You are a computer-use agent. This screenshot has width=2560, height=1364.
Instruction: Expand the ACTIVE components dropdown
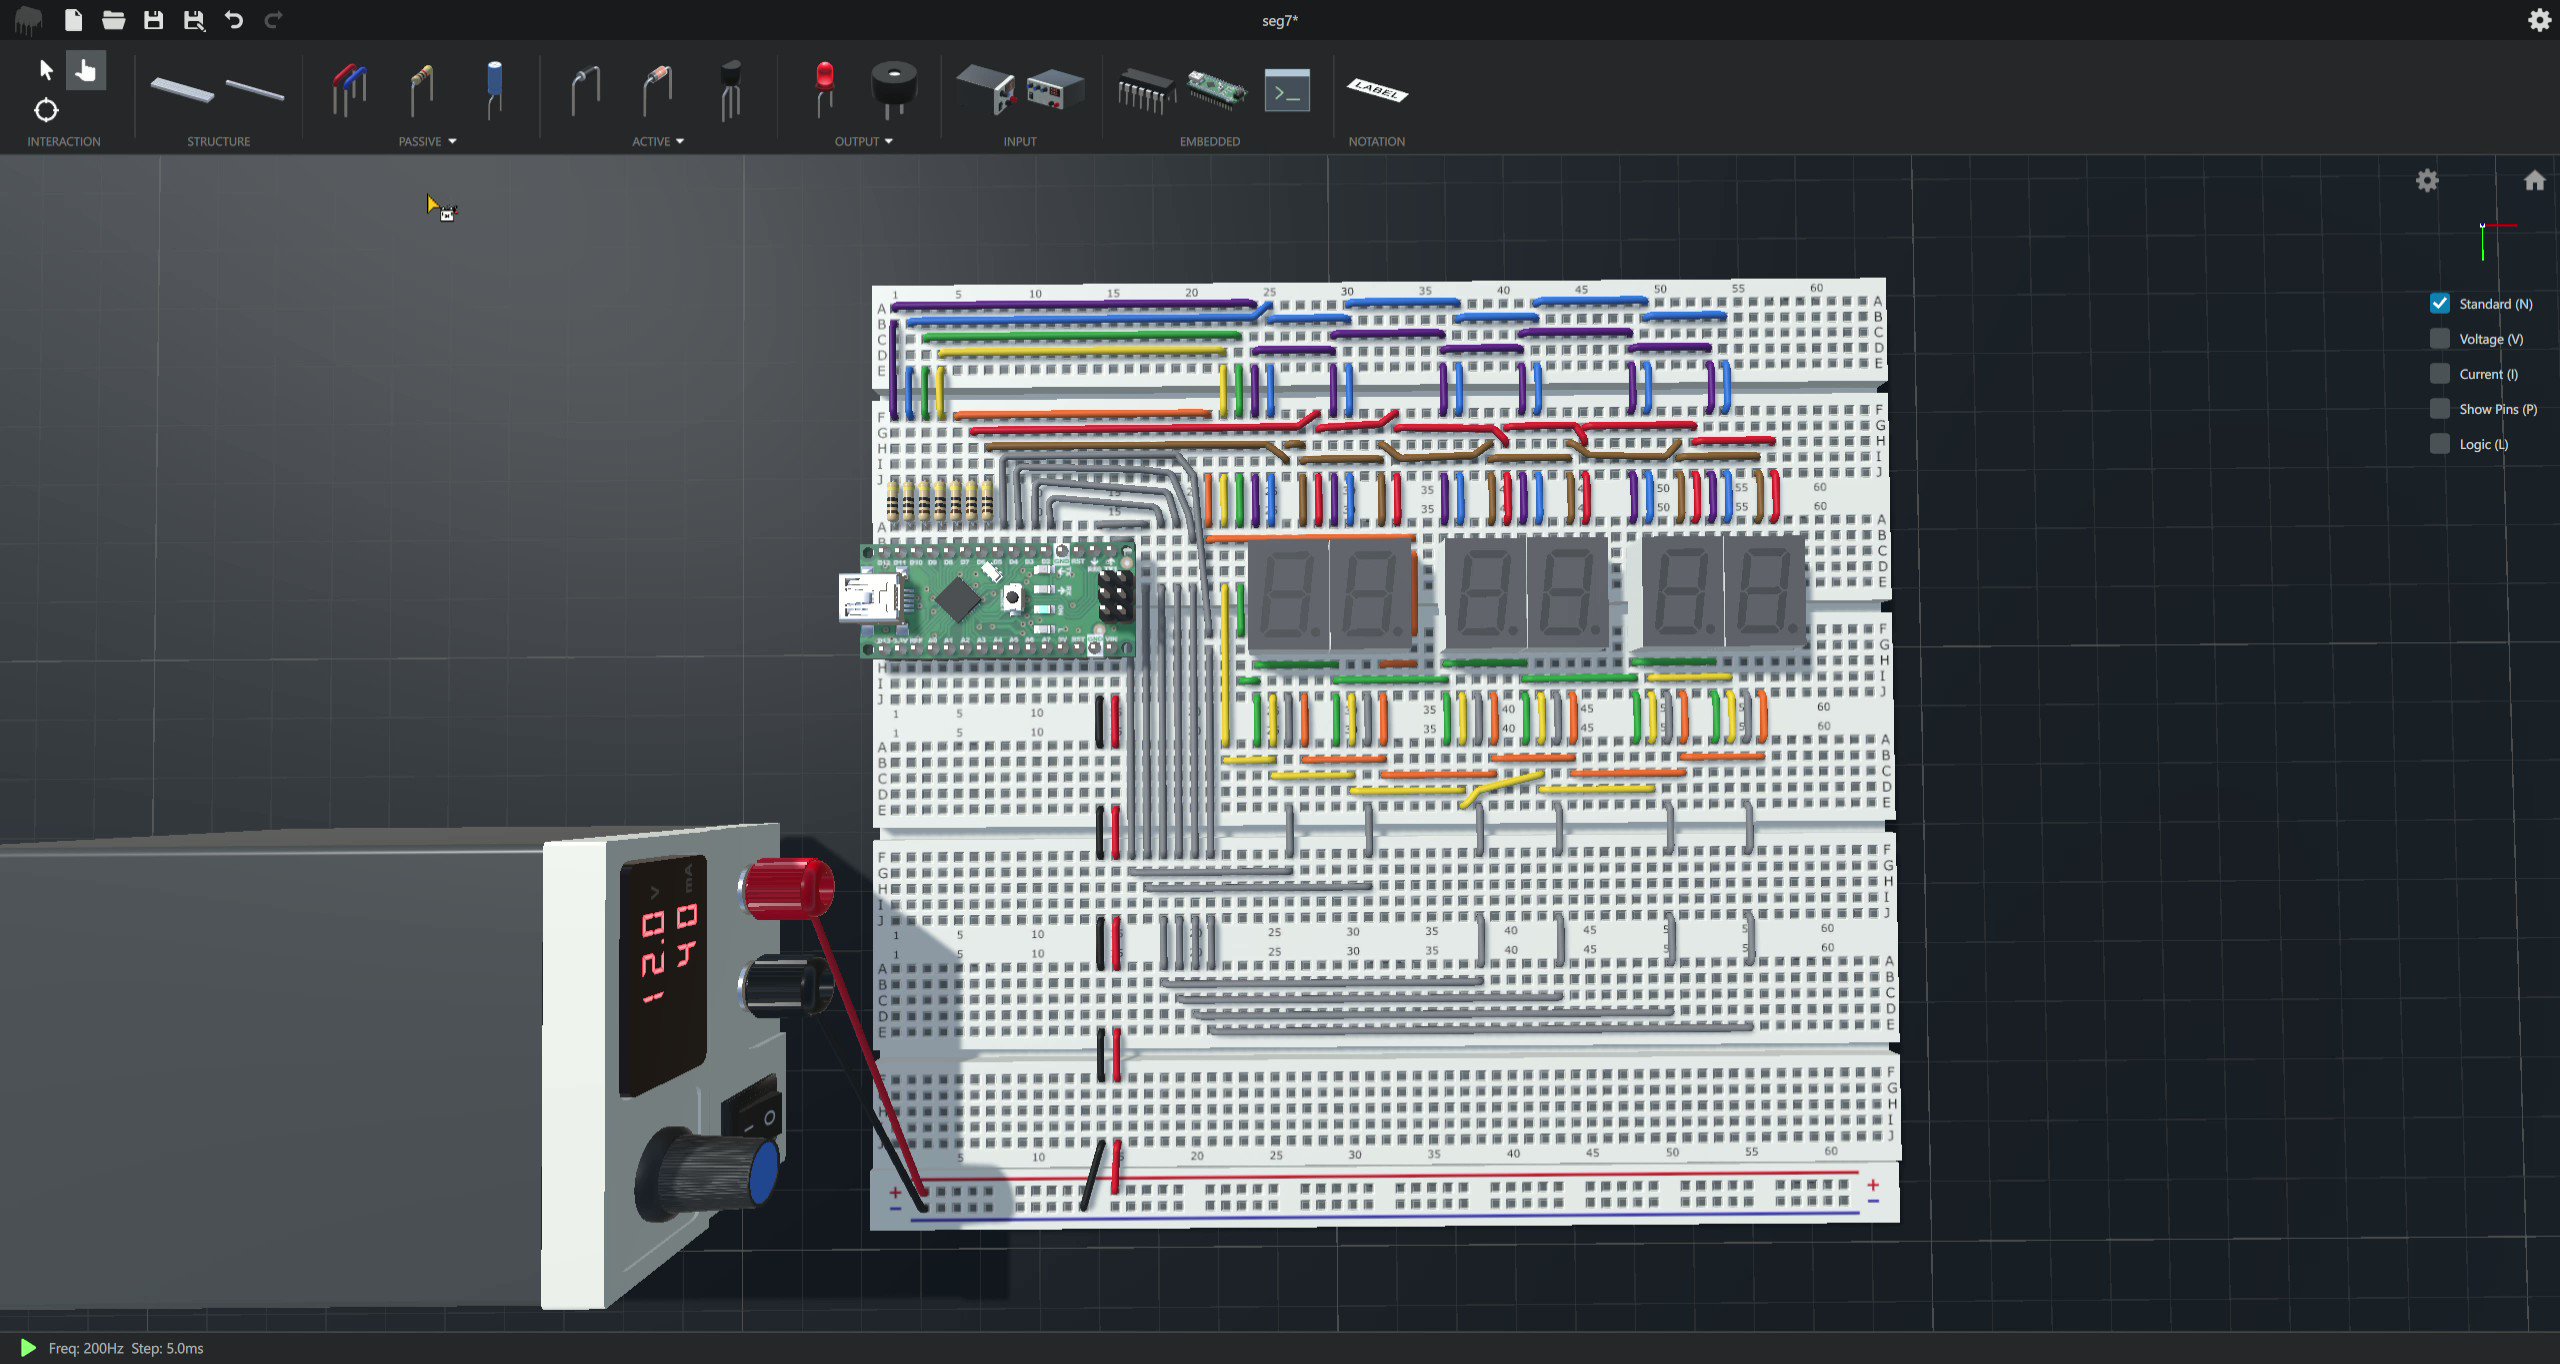(658, 141)
